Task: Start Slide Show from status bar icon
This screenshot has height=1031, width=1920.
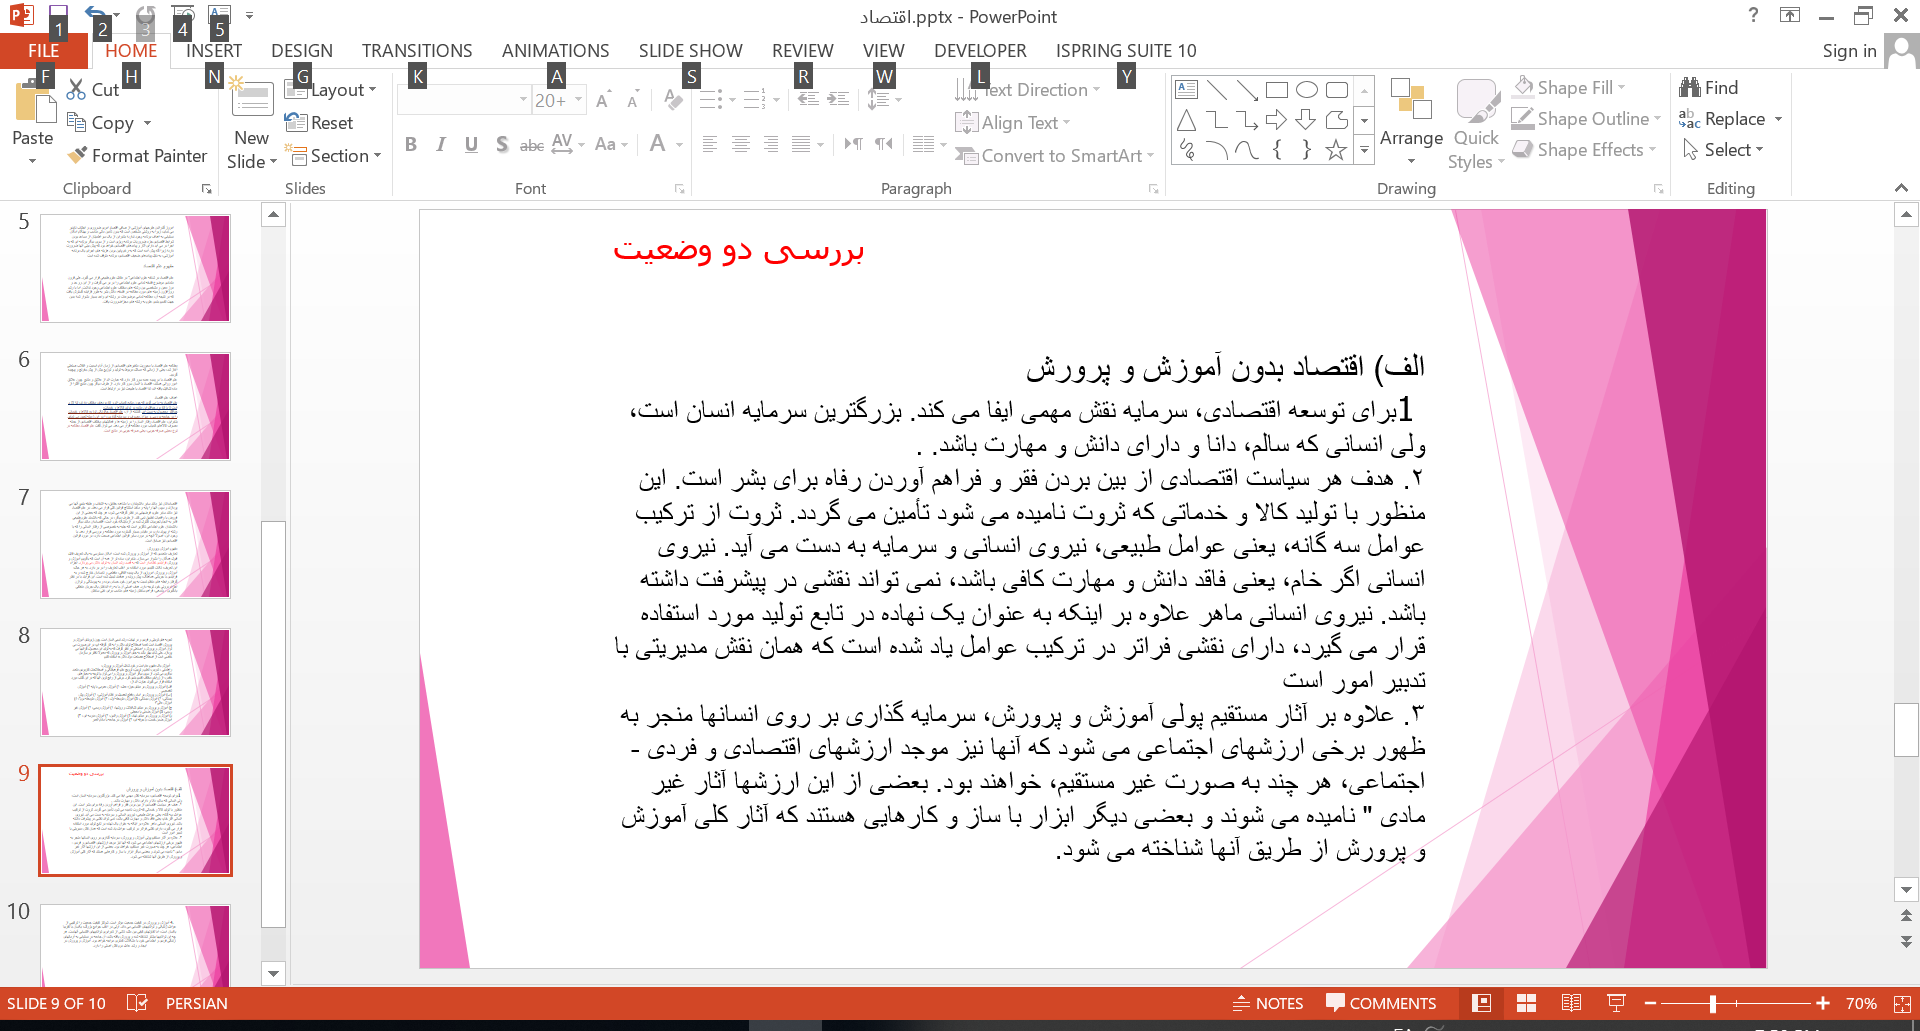Action: (1615, 1003)
